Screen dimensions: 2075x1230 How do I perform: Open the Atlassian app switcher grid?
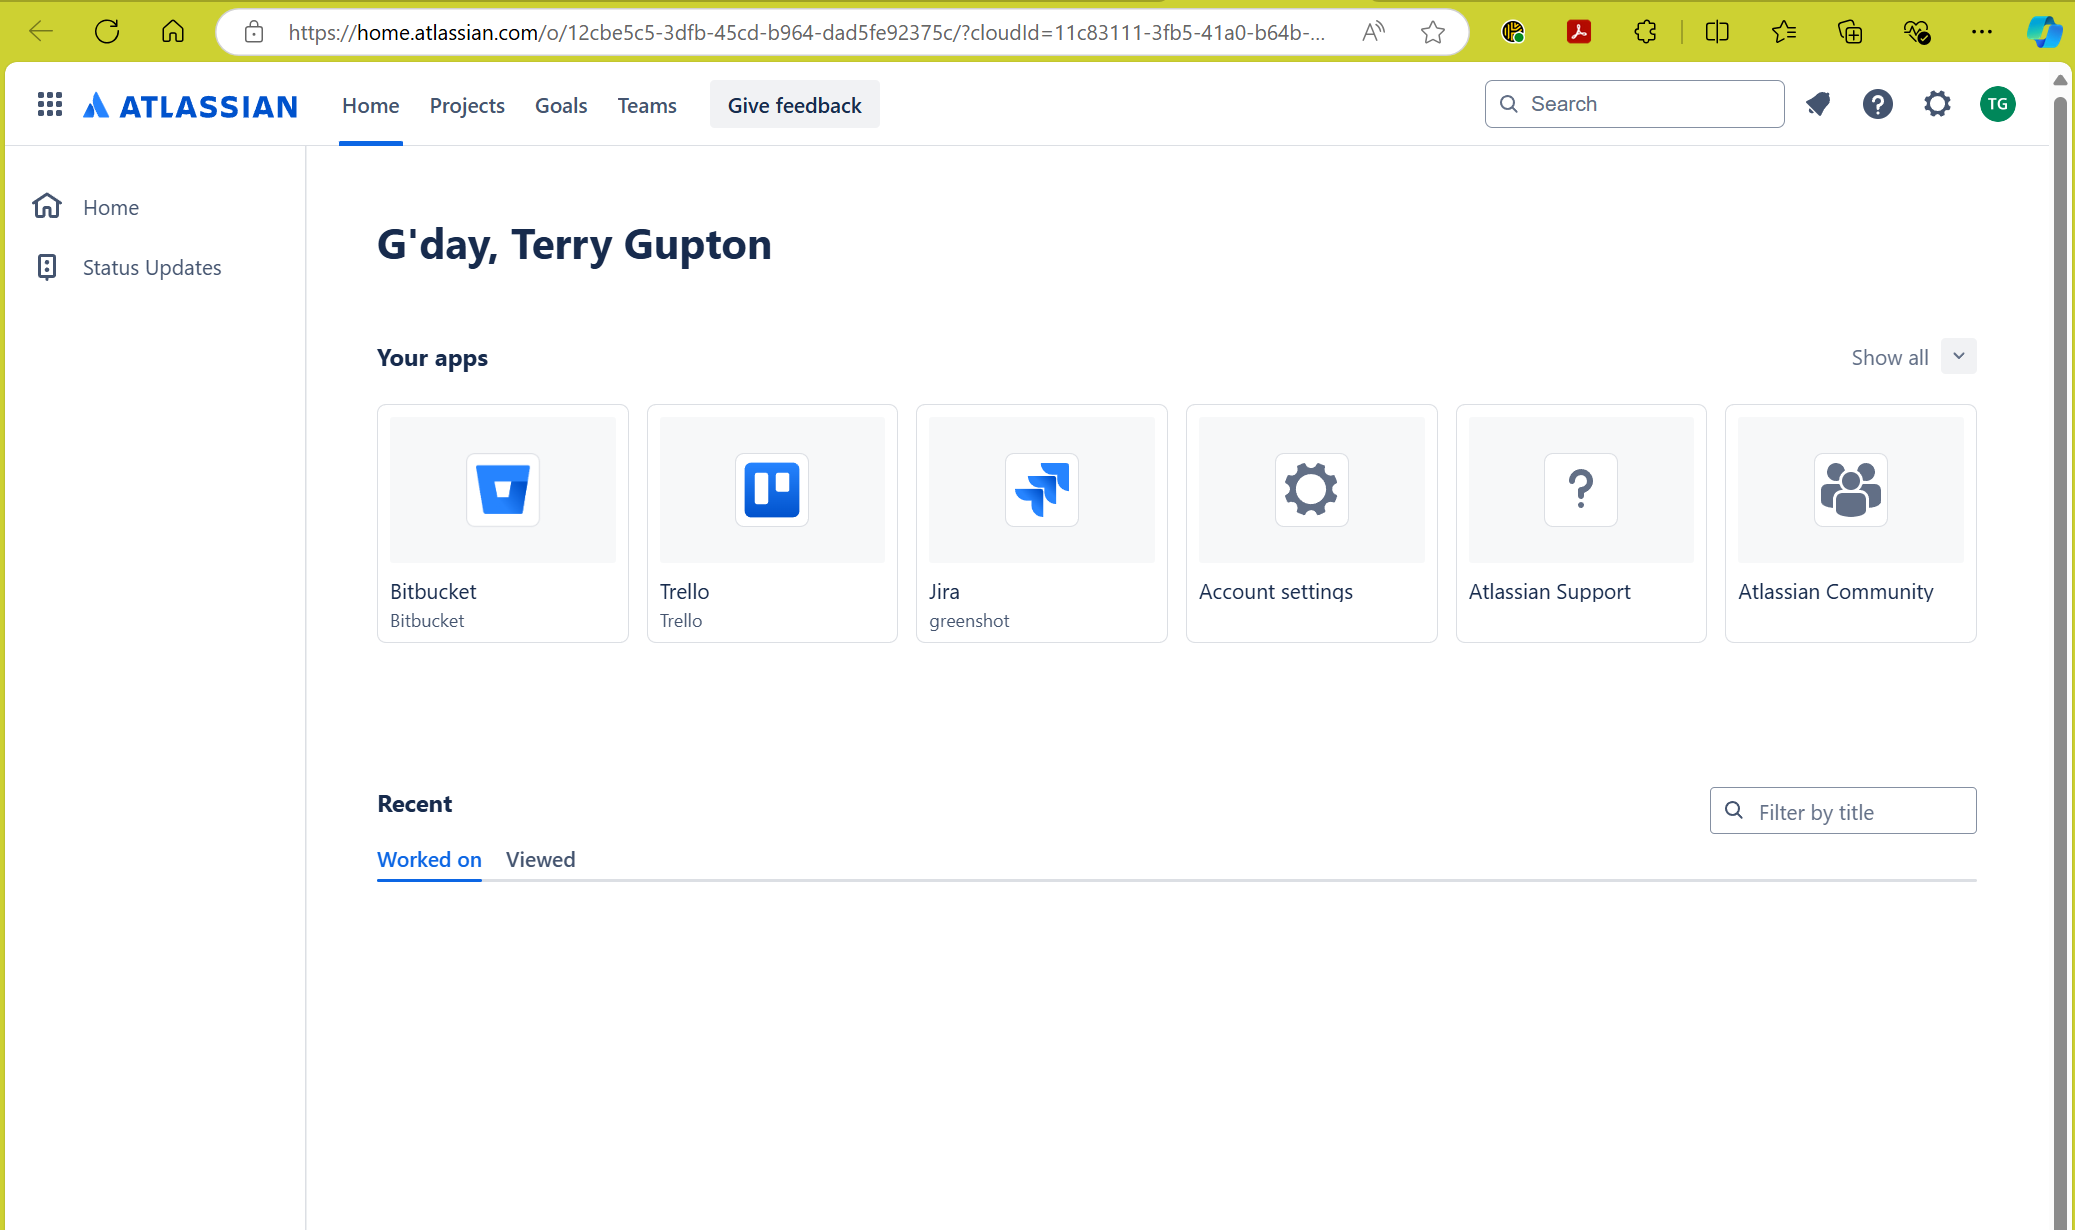coord(50,104)
